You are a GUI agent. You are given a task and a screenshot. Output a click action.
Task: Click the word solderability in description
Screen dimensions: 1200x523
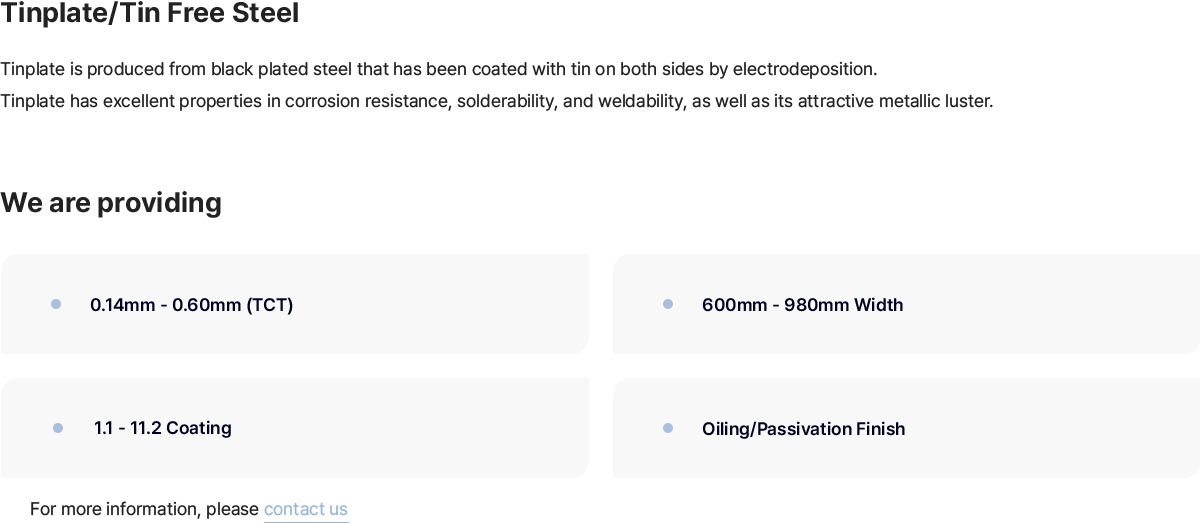[x=505, y=101]
